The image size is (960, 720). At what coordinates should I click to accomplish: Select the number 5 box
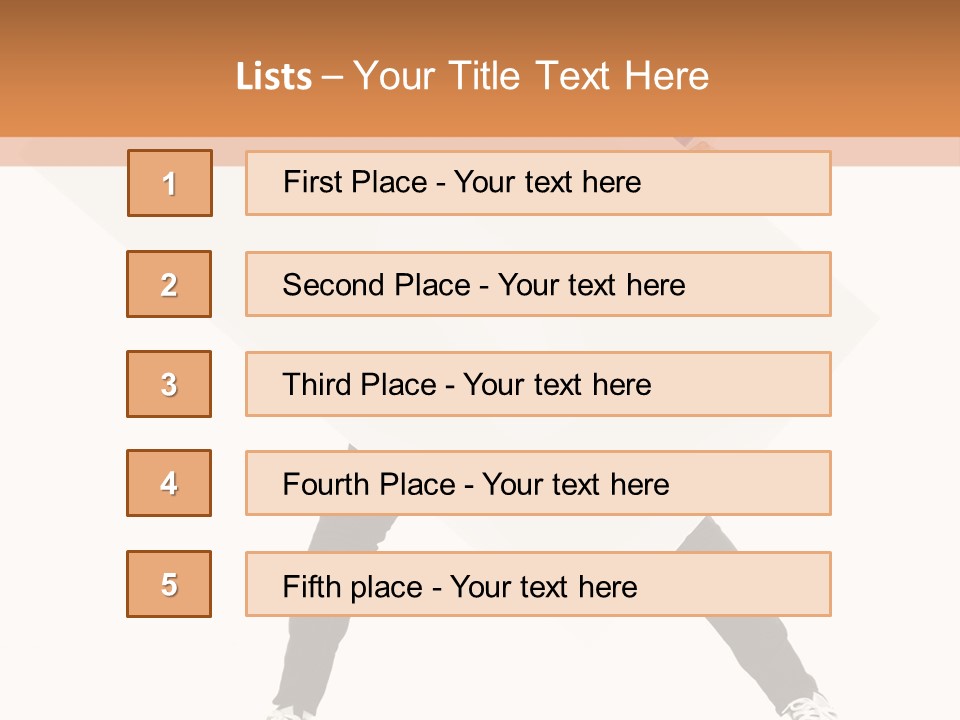click(x=169, y=584)
